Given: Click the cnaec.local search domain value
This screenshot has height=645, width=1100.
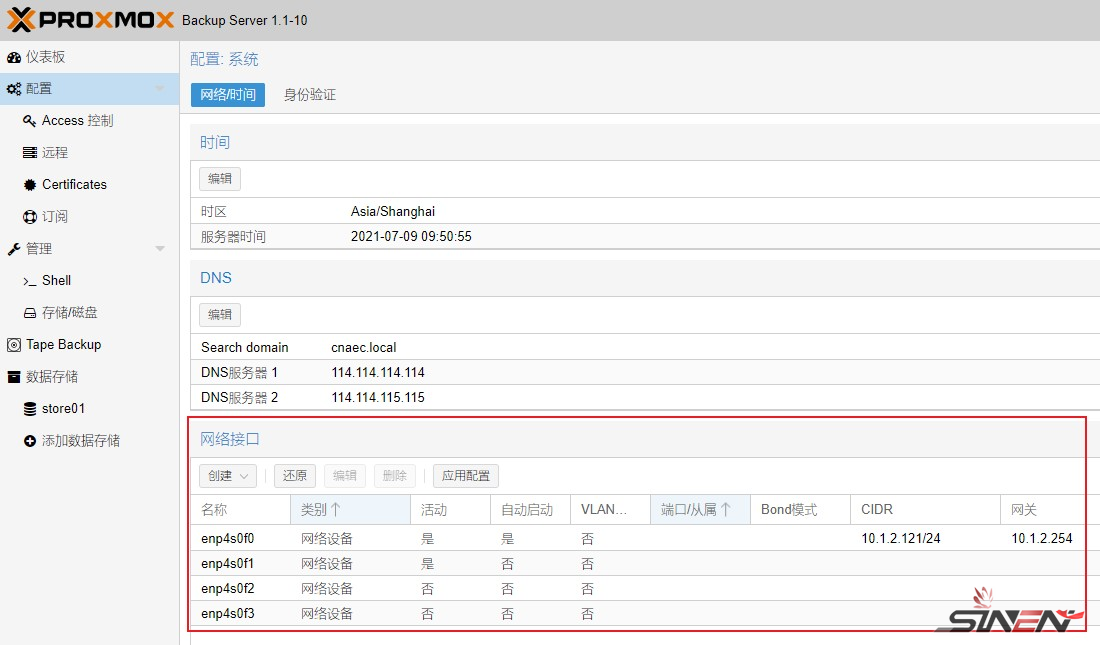Looking at the screenshot, I should [363, 347].
